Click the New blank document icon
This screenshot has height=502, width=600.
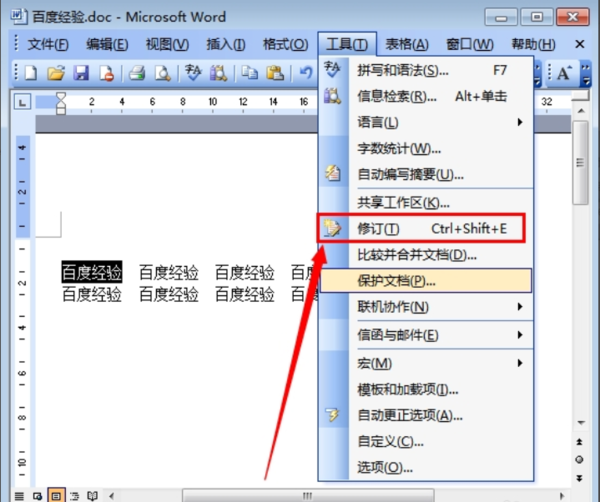pos(31,73)
